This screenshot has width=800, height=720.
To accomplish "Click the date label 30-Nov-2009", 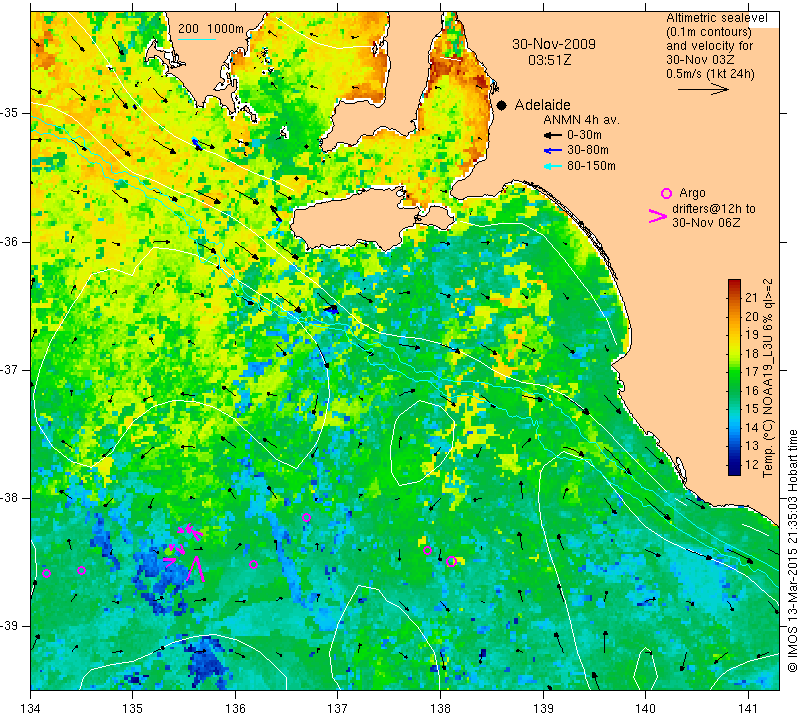I will [554, 44].
